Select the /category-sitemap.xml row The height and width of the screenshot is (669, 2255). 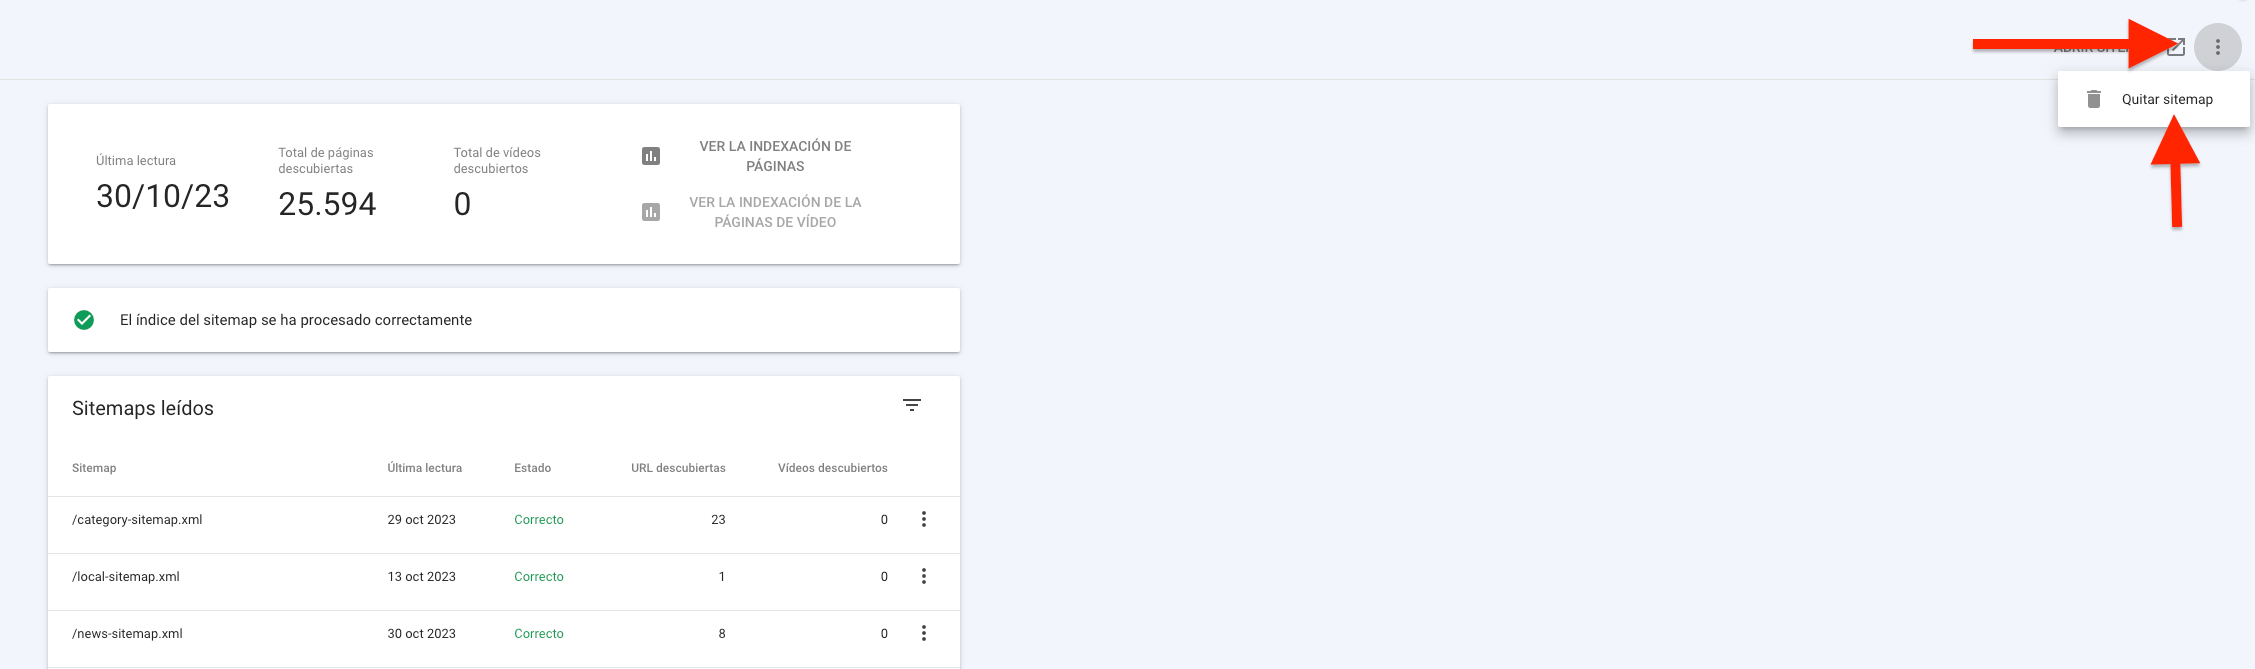click(504, 520)
